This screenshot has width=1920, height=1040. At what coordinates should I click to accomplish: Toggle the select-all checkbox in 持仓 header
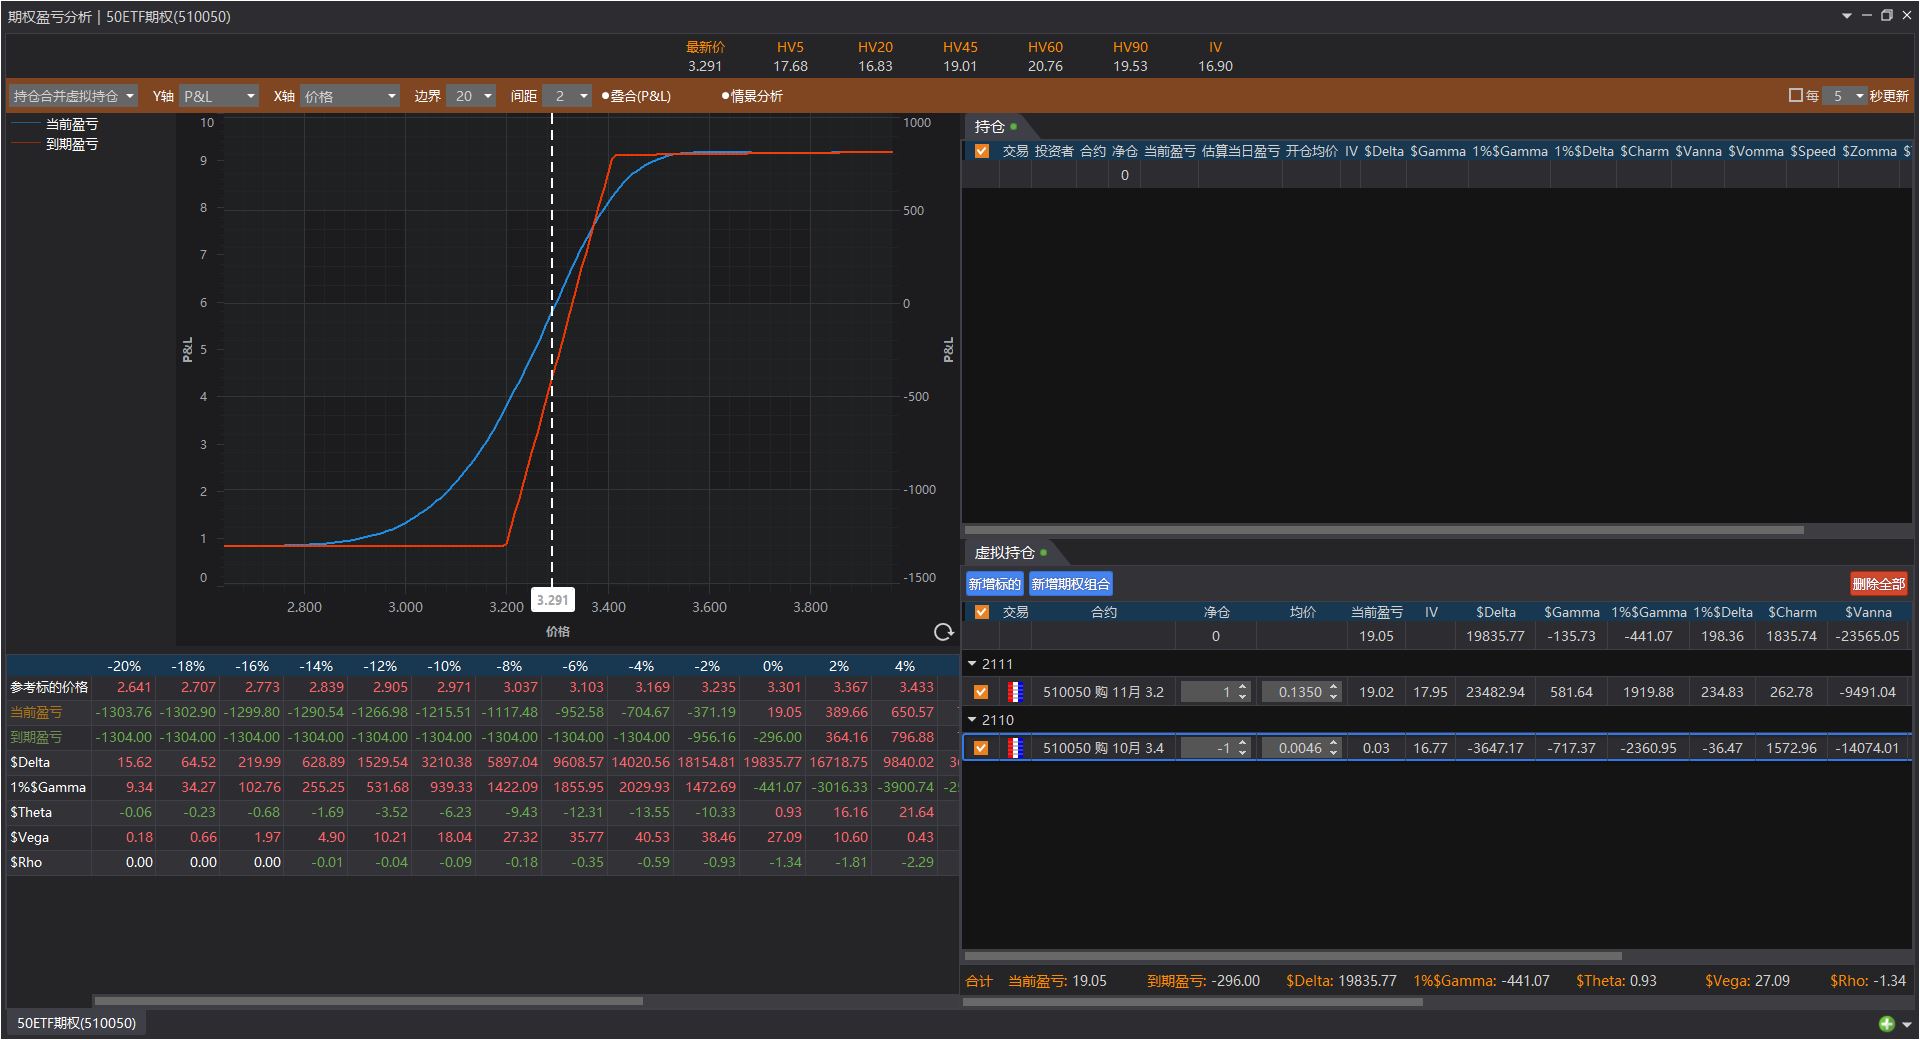(981, 151)
